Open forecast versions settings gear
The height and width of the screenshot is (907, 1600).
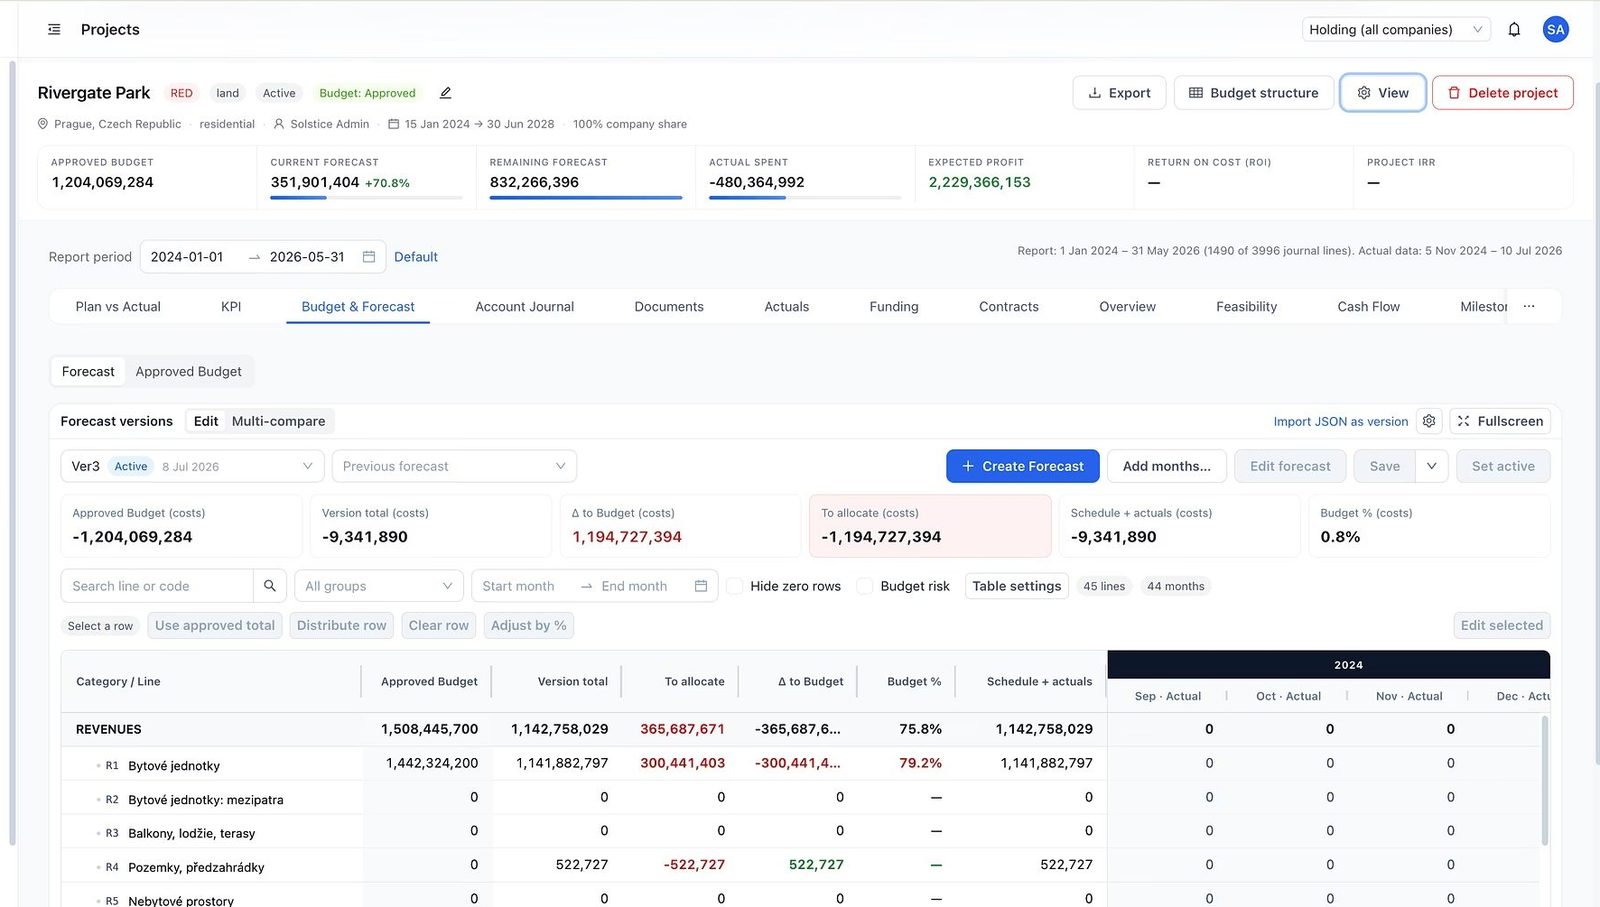point(1430,421)
